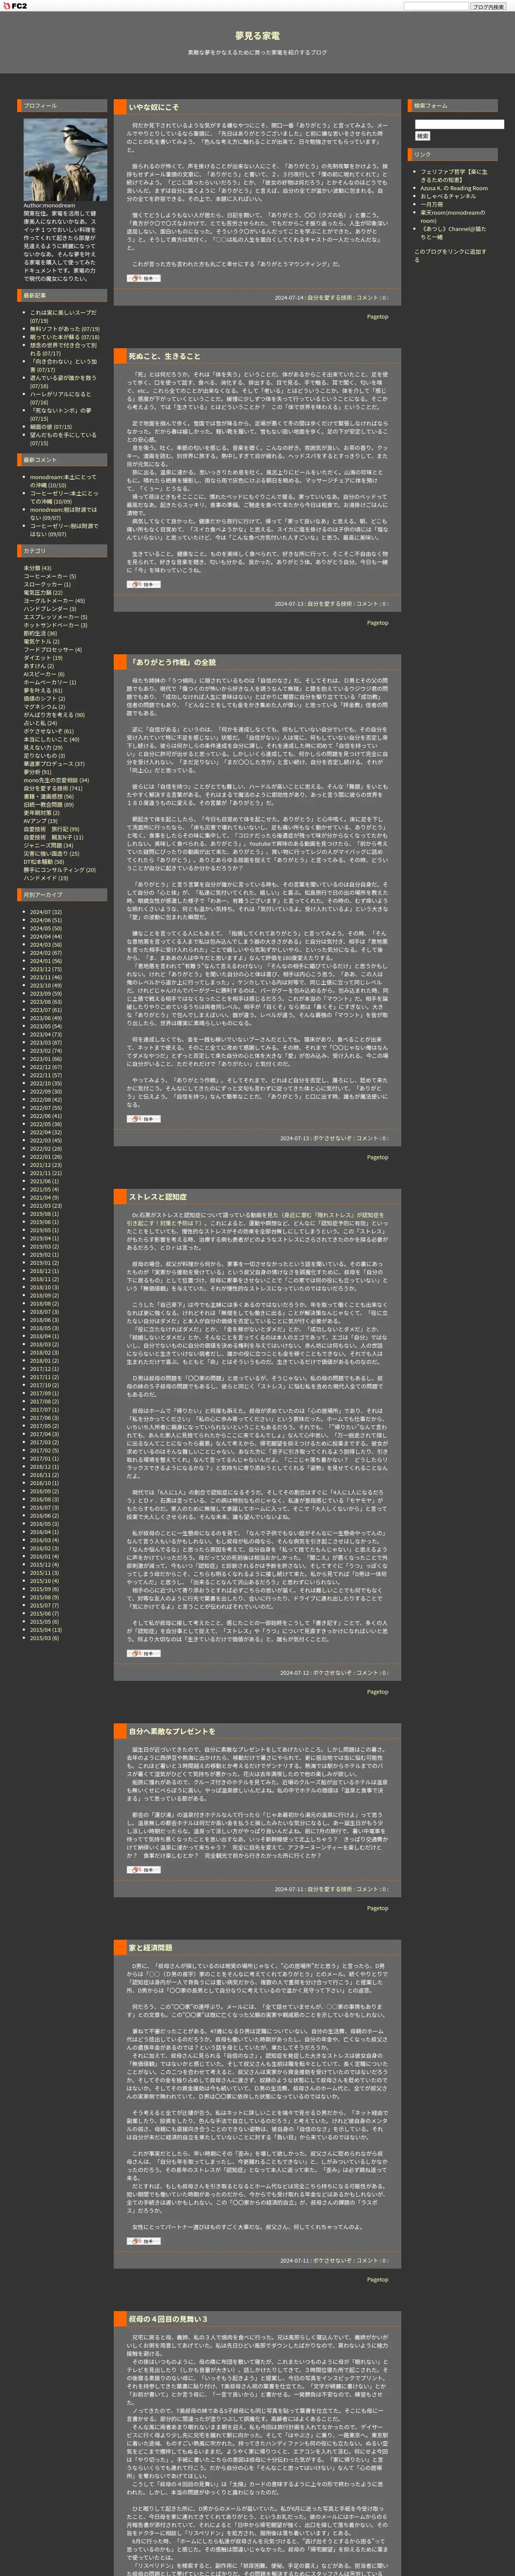Click the sidebar 検索 button
This screenshot has width=515, height=2576.
click(422, 136)
